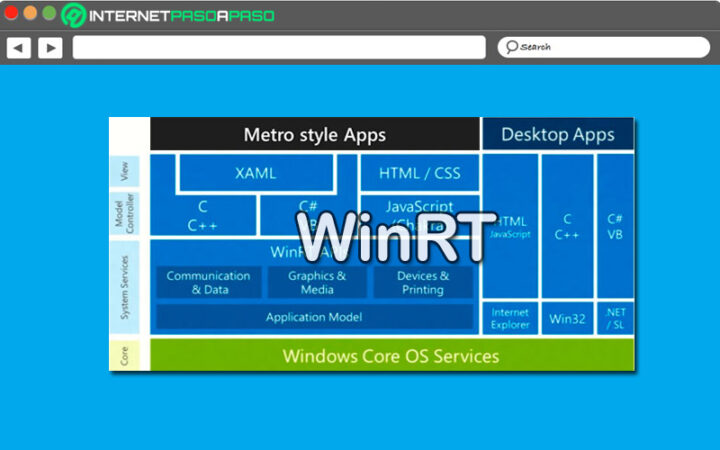The width and height of the screenshot is (720, 450).
Task: Click the Devices & Printing box
Action: point(423,282)
